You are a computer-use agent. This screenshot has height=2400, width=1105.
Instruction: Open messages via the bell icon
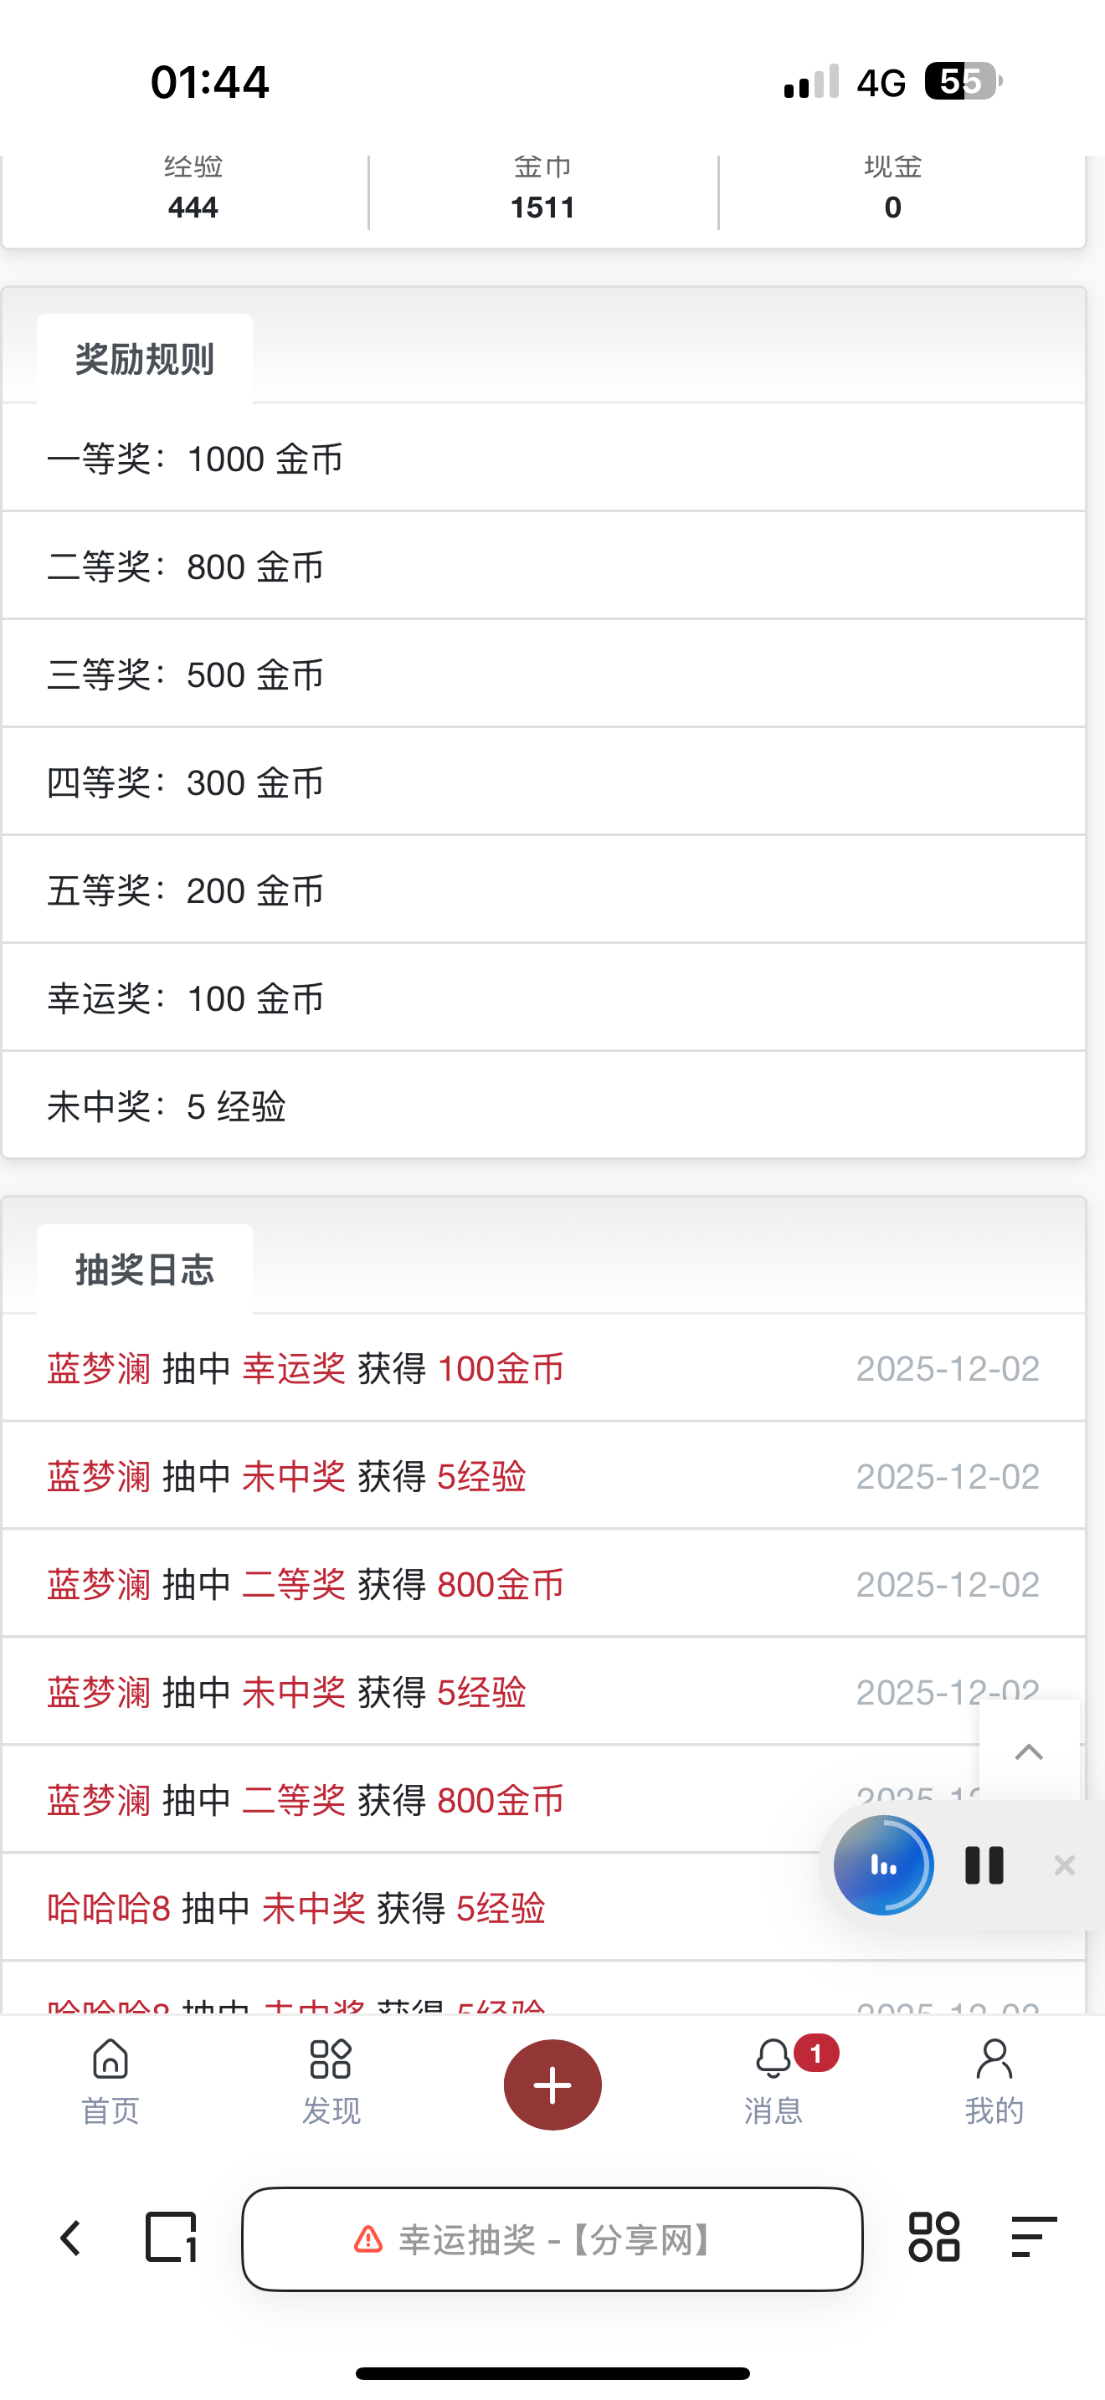coord(773,2060)
